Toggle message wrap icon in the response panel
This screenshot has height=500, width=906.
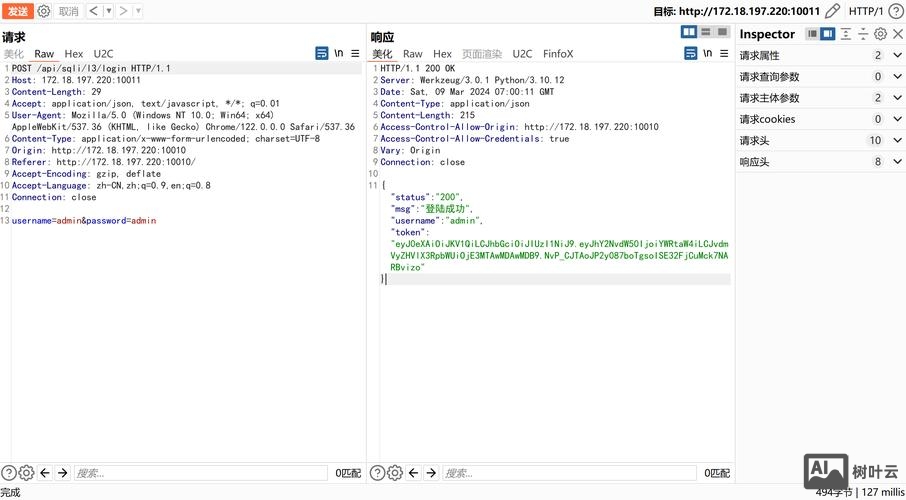(x=689, y=53)
